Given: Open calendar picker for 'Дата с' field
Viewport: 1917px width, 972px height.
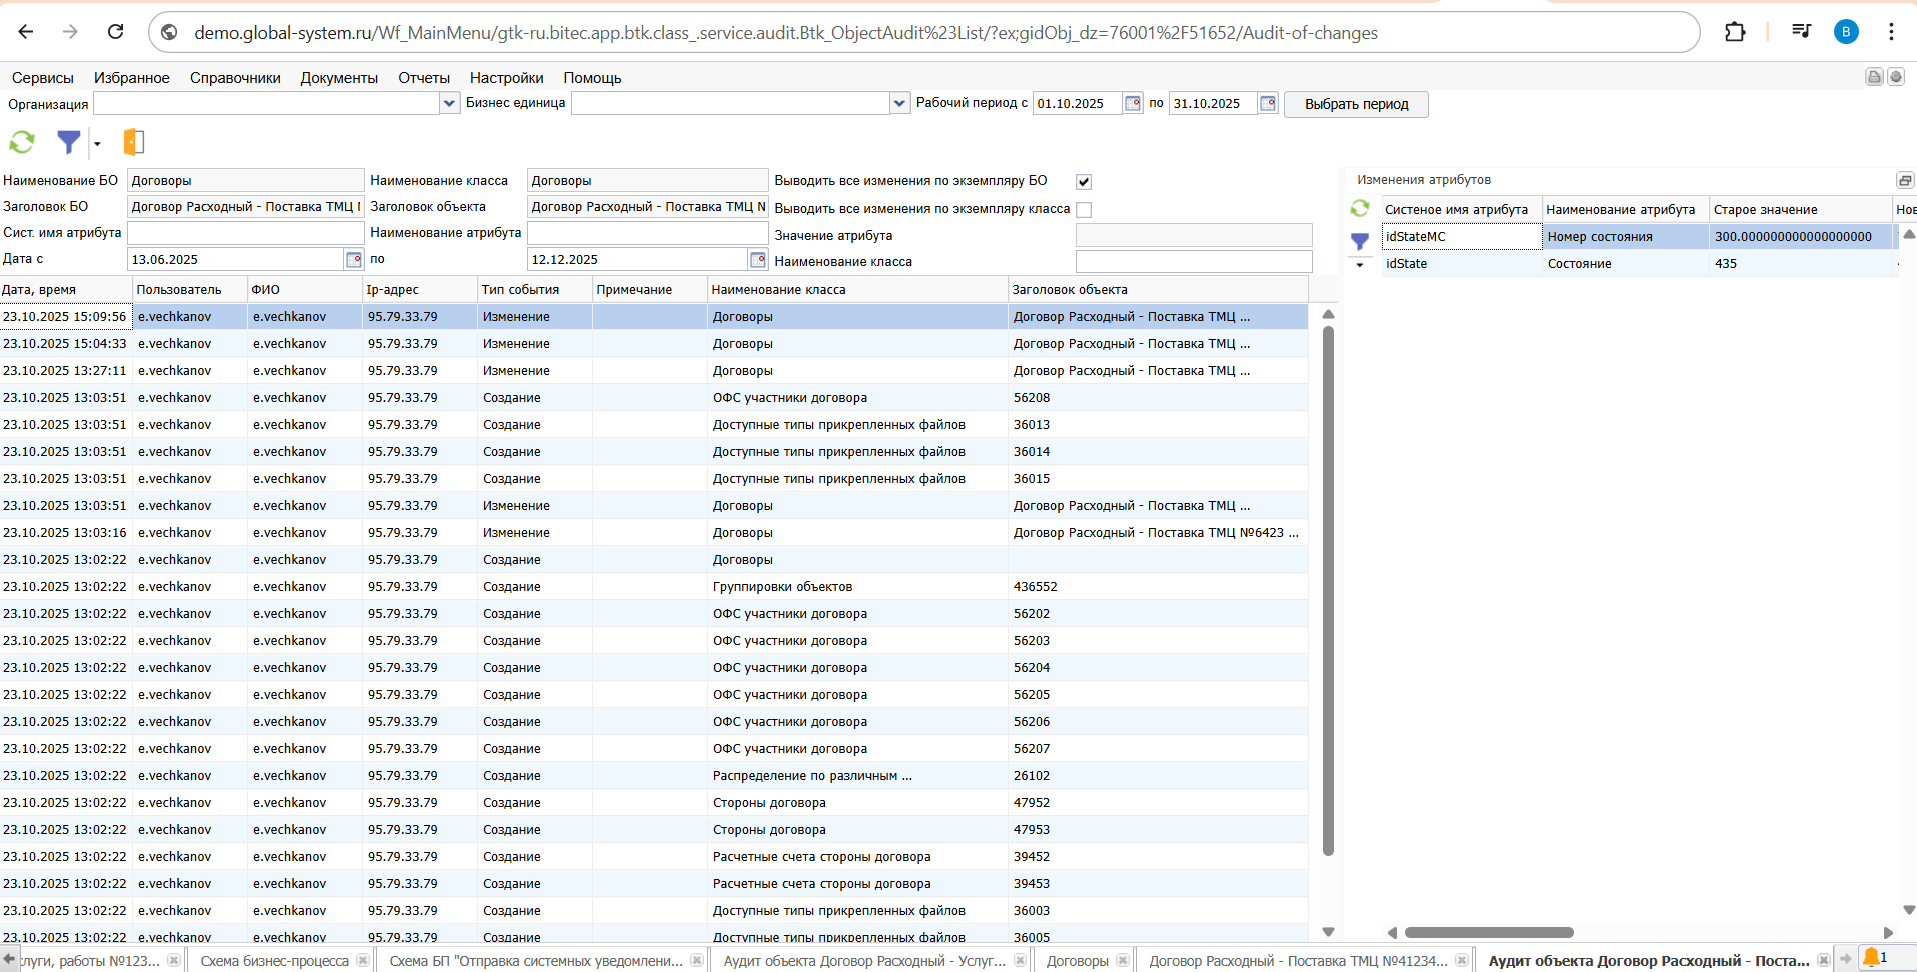Looking at the screenshot, I should pyautogui.click(x=353, y=260).
